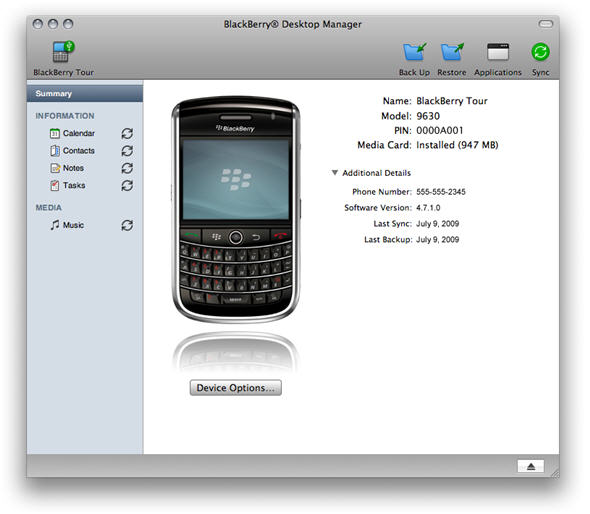Select the BlackBerry Tour device icon
Image resolution: width=590 pixels, height=514 pixels.
[63, 52]
